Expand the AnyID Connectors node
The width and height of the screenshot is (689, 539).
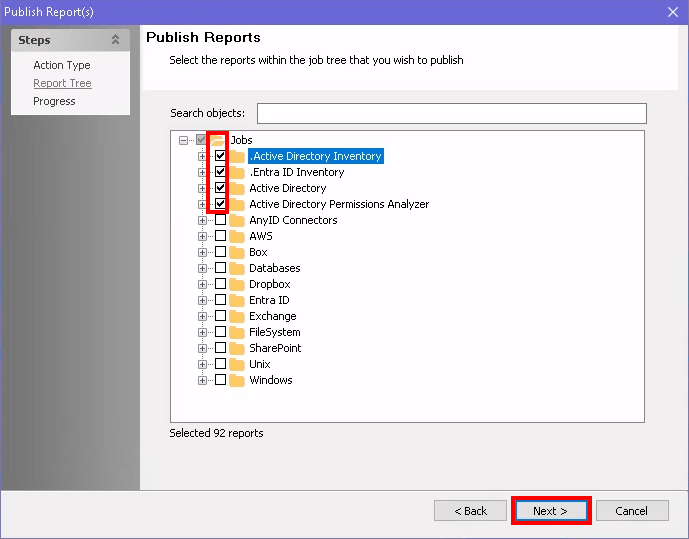202,221
